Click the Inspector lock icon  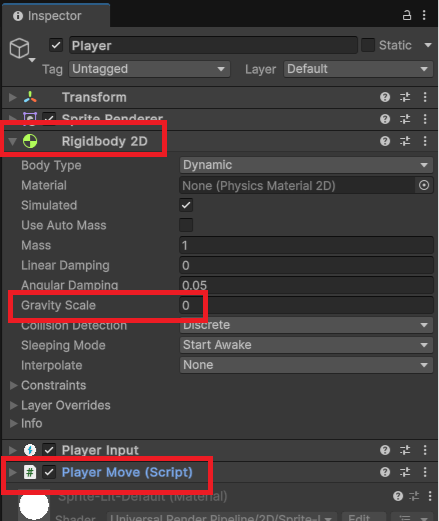(x=407, y=15)
